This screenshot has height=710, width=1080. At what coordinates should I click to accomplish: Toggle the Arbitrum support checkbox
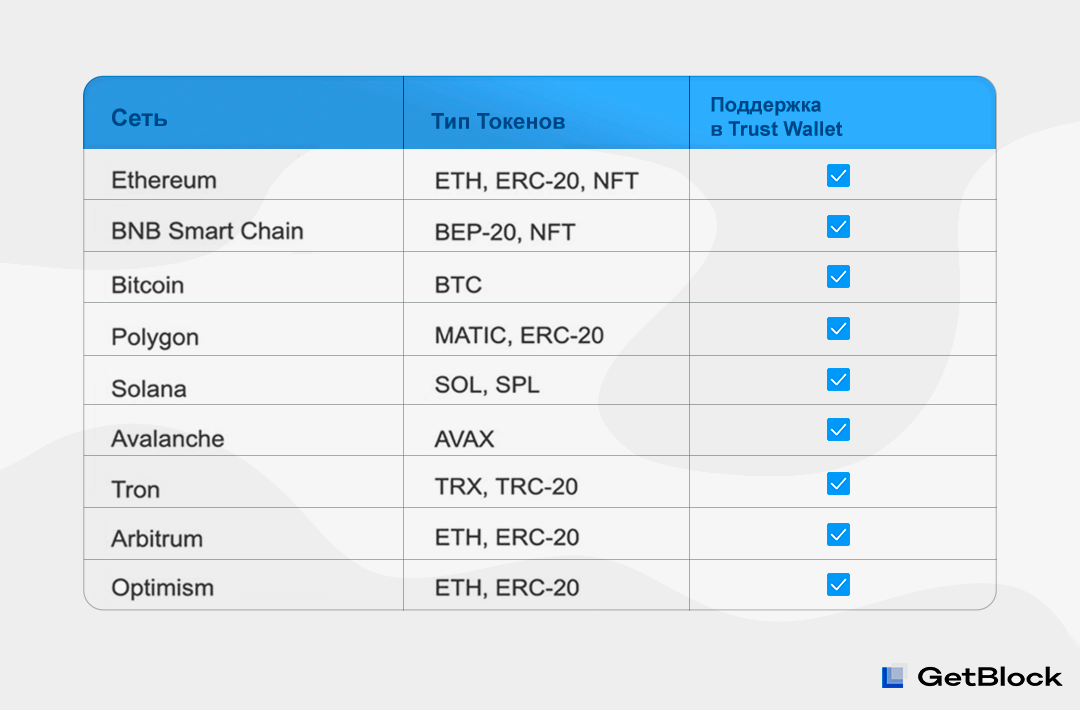838,534
